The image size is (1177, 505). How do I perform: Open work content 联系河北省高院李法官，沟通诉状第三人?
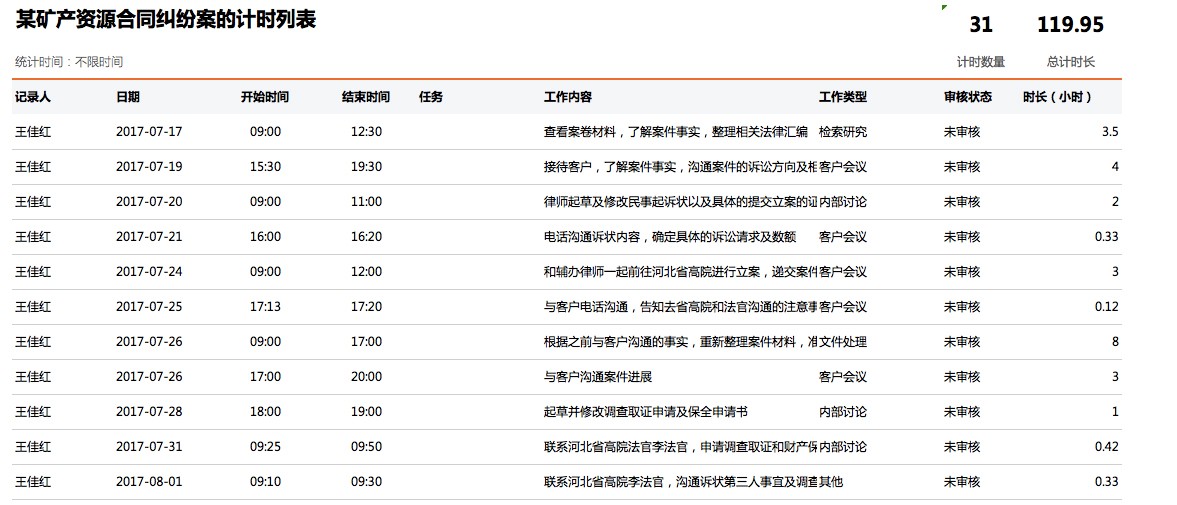pos(680,482)
